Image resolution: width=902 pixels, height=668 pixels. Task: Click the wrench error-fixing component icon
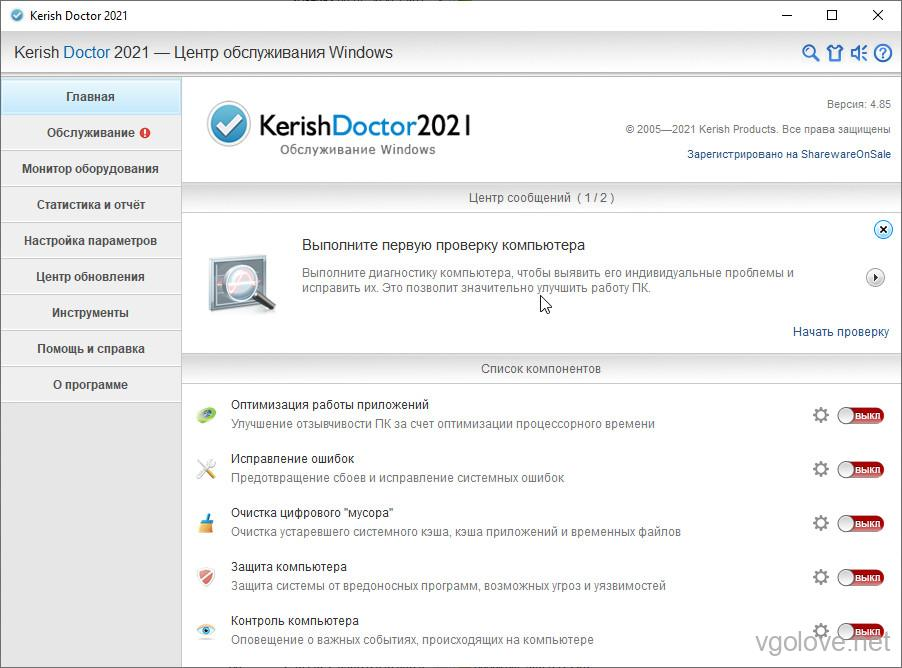click(207, 468)
